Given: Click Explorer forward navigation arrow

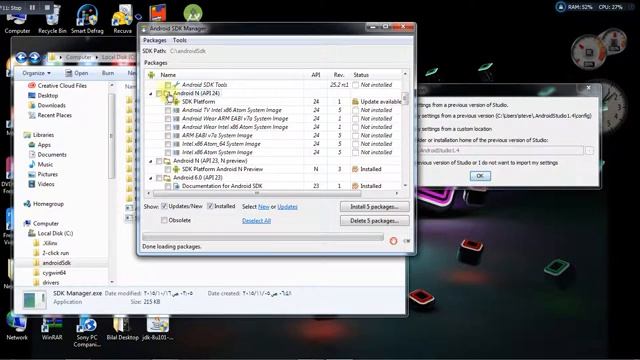Looking at the screenshot, I should point(35,57).
